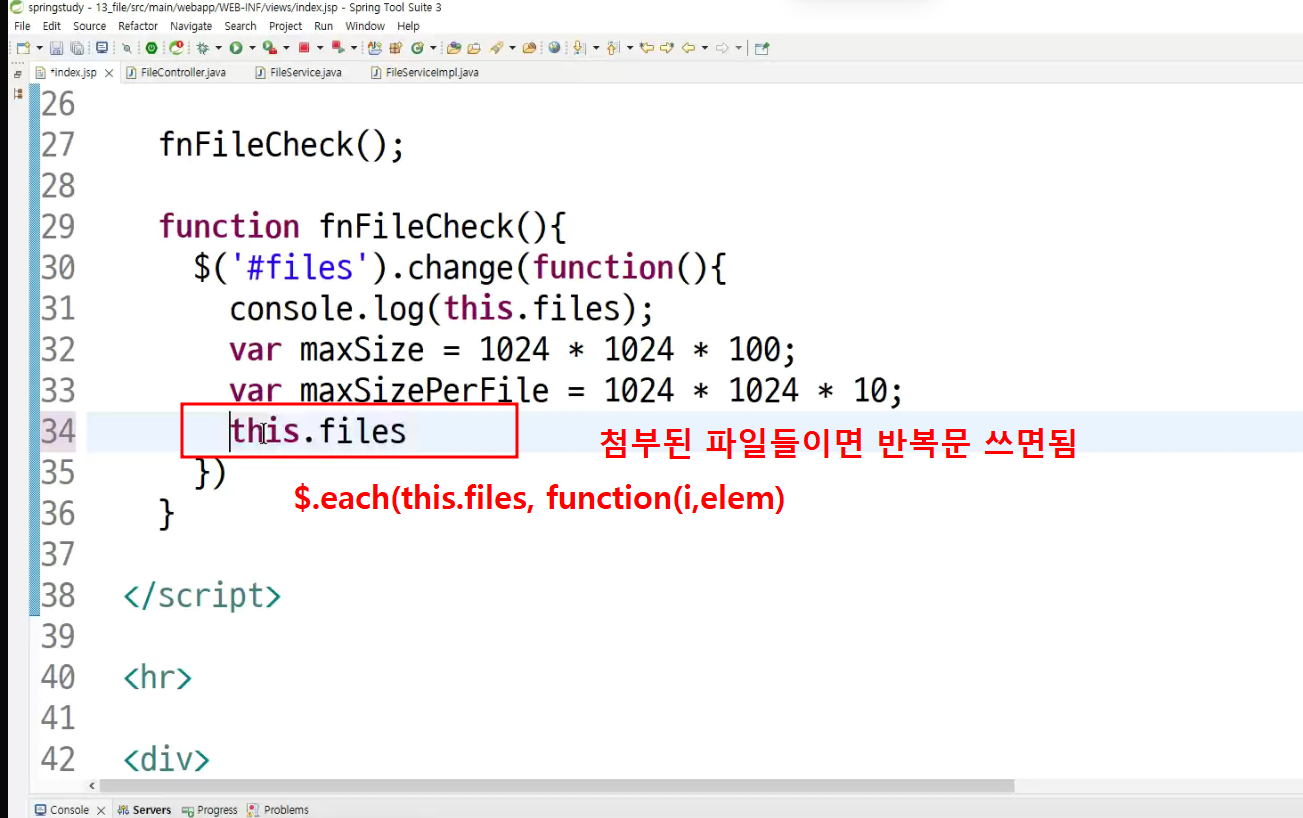Viewport: 1303px width, 818px height.
Task: Open the coverage launch dropdown arrow
Action: click(285, 47)
